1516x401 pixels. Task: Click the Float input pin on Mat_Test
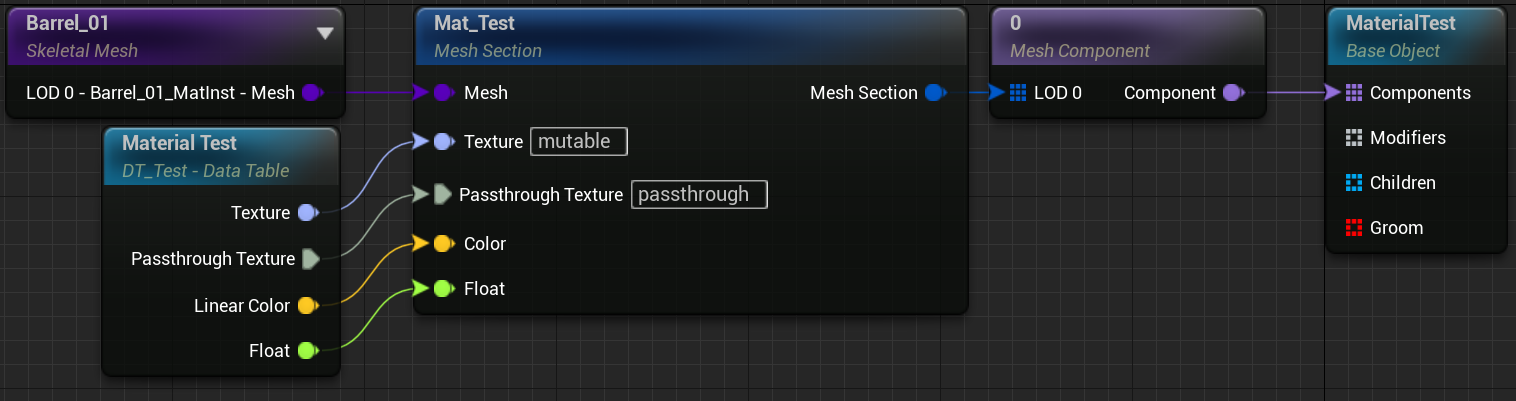(443, 289)
